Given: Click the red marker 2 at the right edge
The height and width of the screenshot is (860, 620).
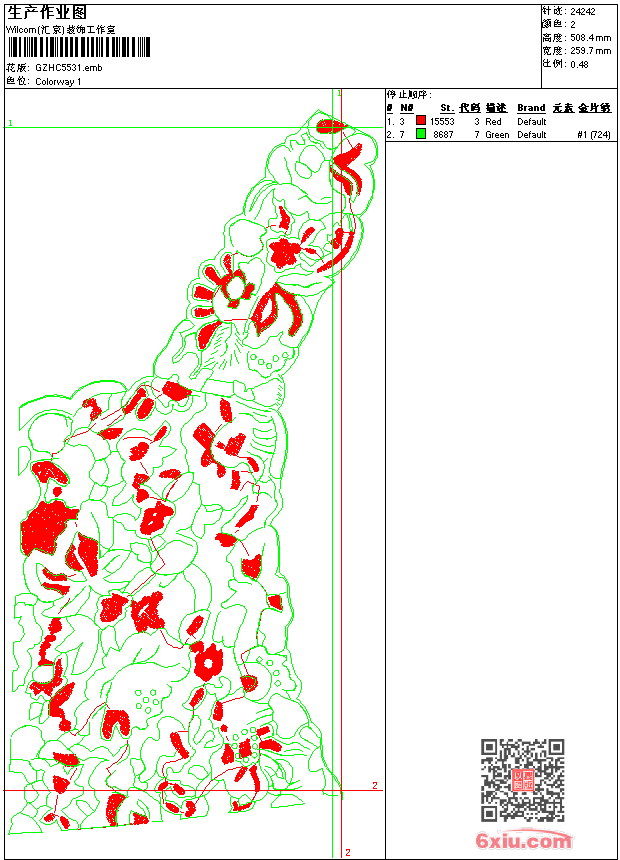Looking at the screenshot, I should click(375, 786).
